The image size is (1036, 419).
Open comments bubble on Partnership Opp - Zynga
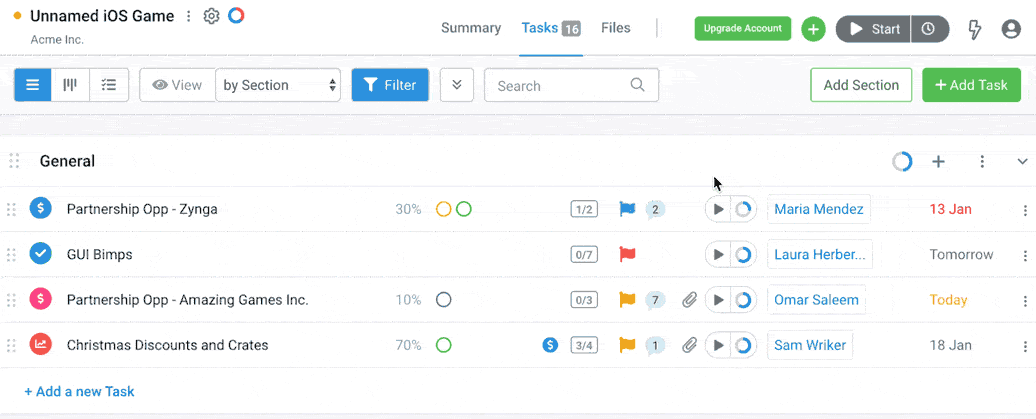click(x=655, y=209)
